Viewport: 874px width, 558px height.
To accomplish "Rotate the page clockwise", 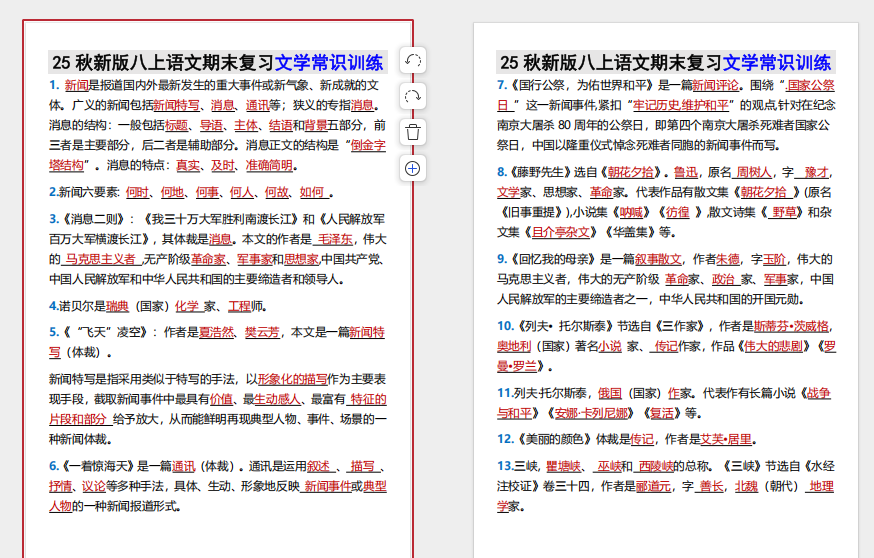I will pos(412,96).
